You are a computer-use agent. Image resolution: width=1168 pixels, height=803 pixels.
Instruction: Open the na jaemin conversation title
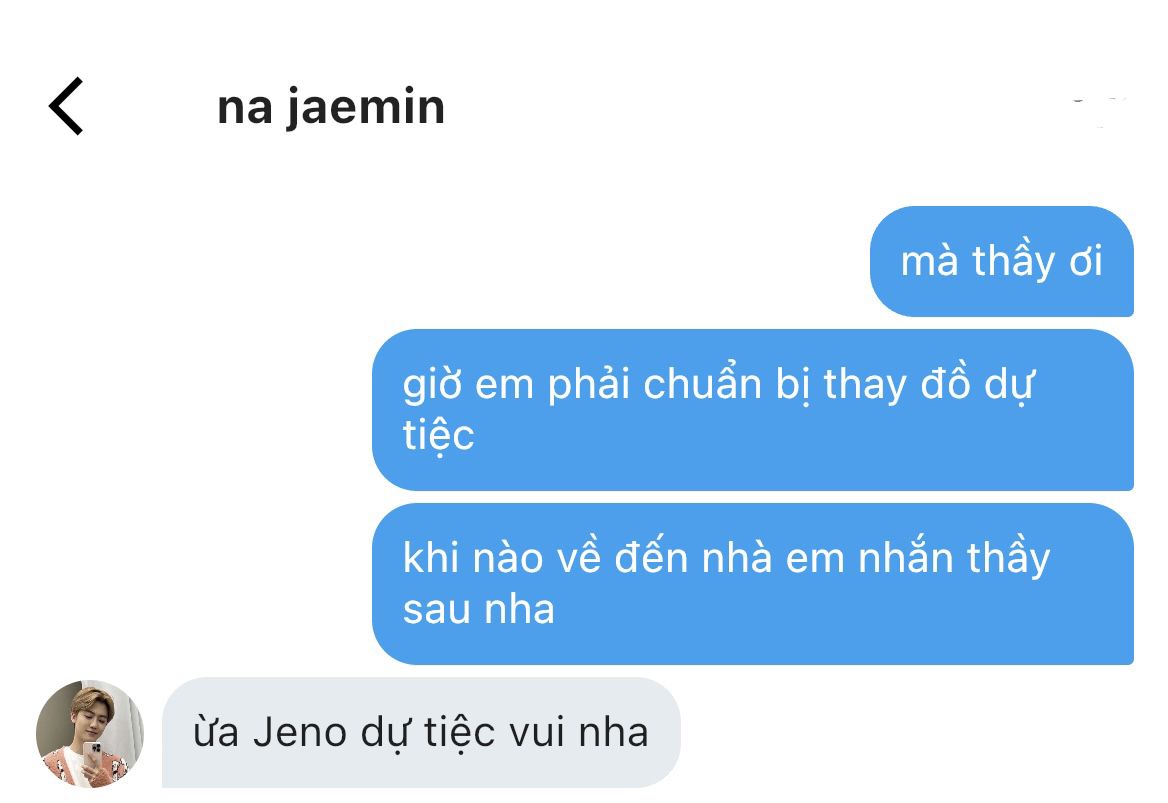tap(331, 108)
